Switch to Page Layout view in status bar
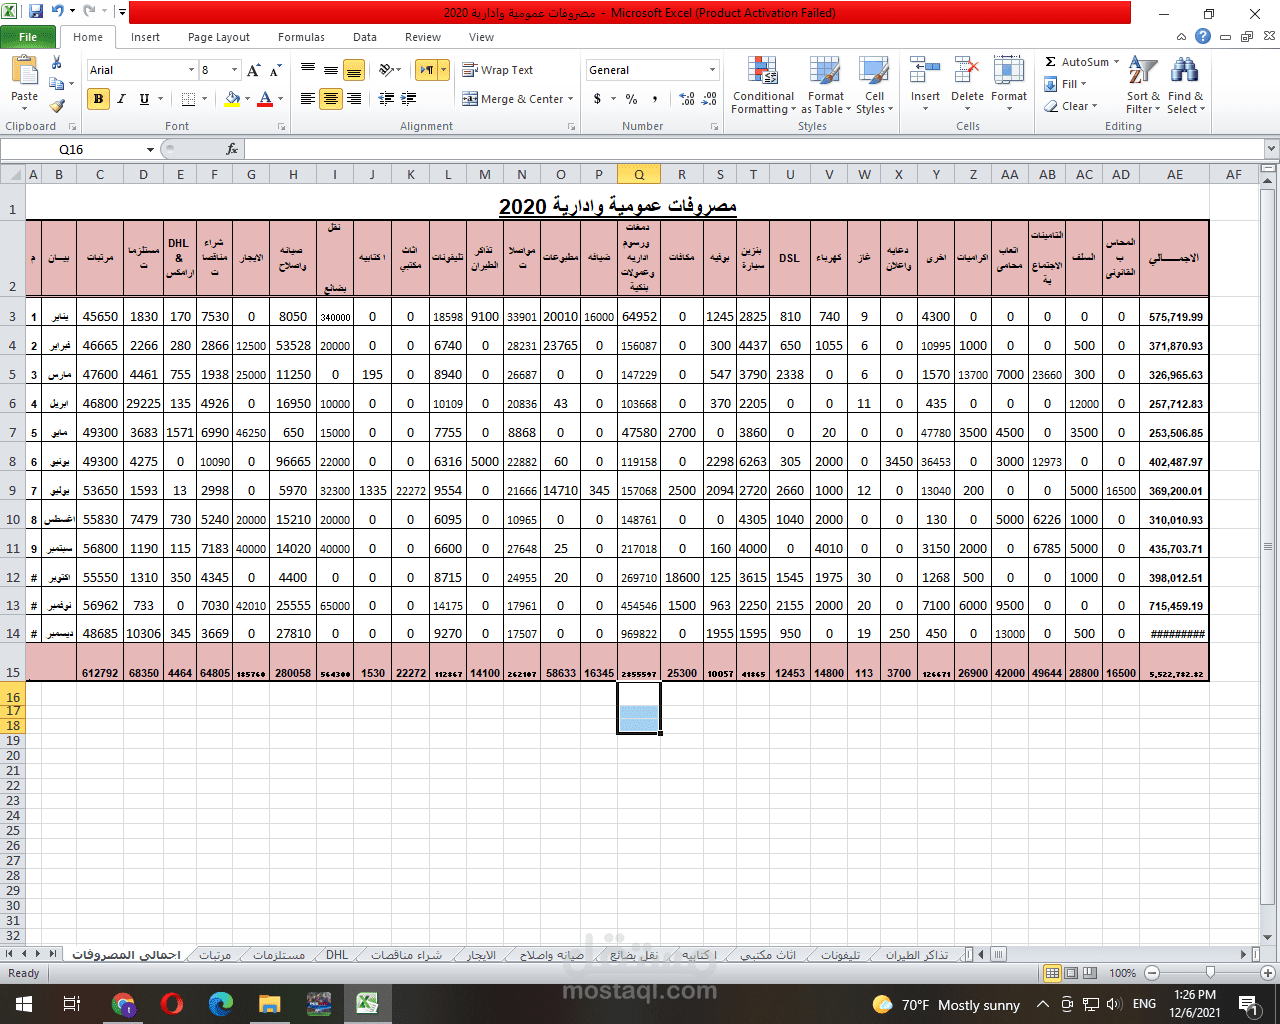1280x1024 pixels. tap(1071, 973)
